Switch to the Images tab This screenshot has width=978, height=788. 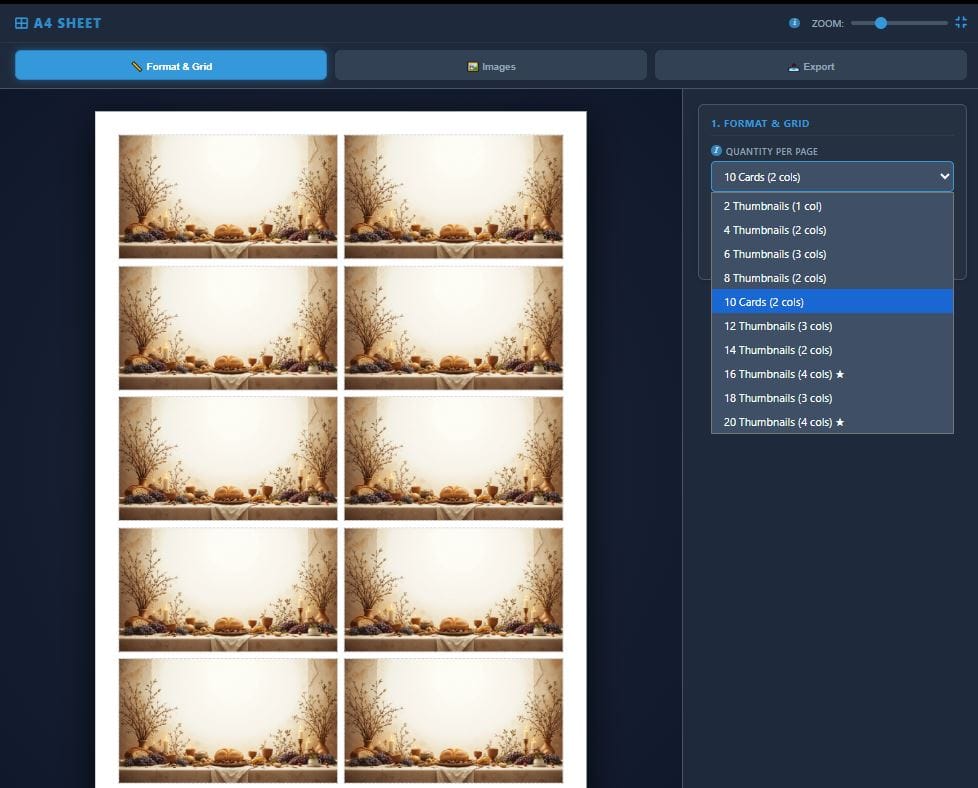[x=491, y=64]
